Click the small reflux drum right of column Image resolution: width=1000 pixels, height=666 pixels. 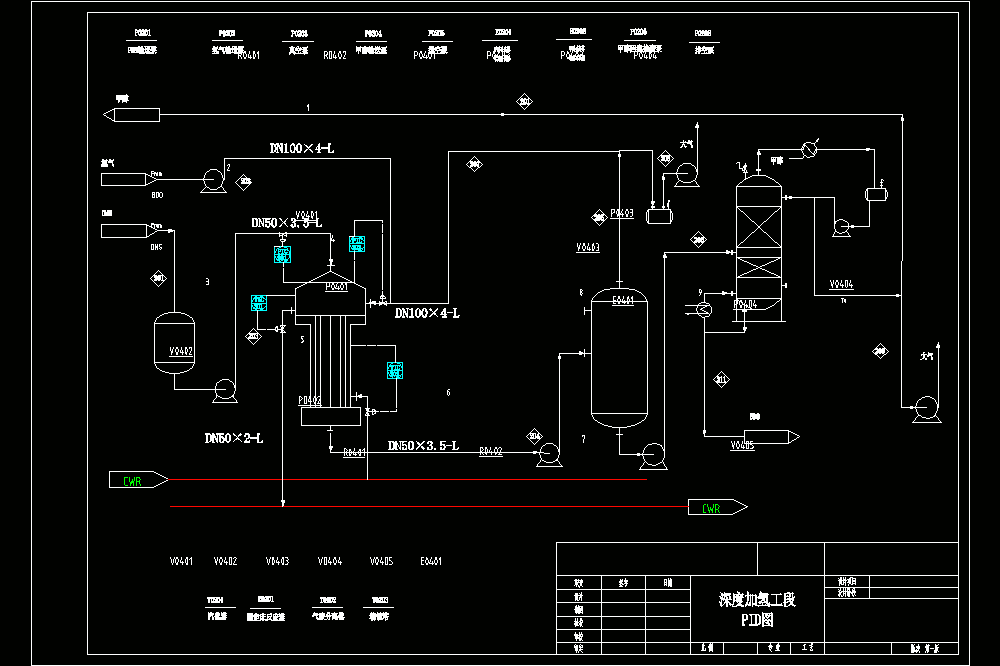876,194
